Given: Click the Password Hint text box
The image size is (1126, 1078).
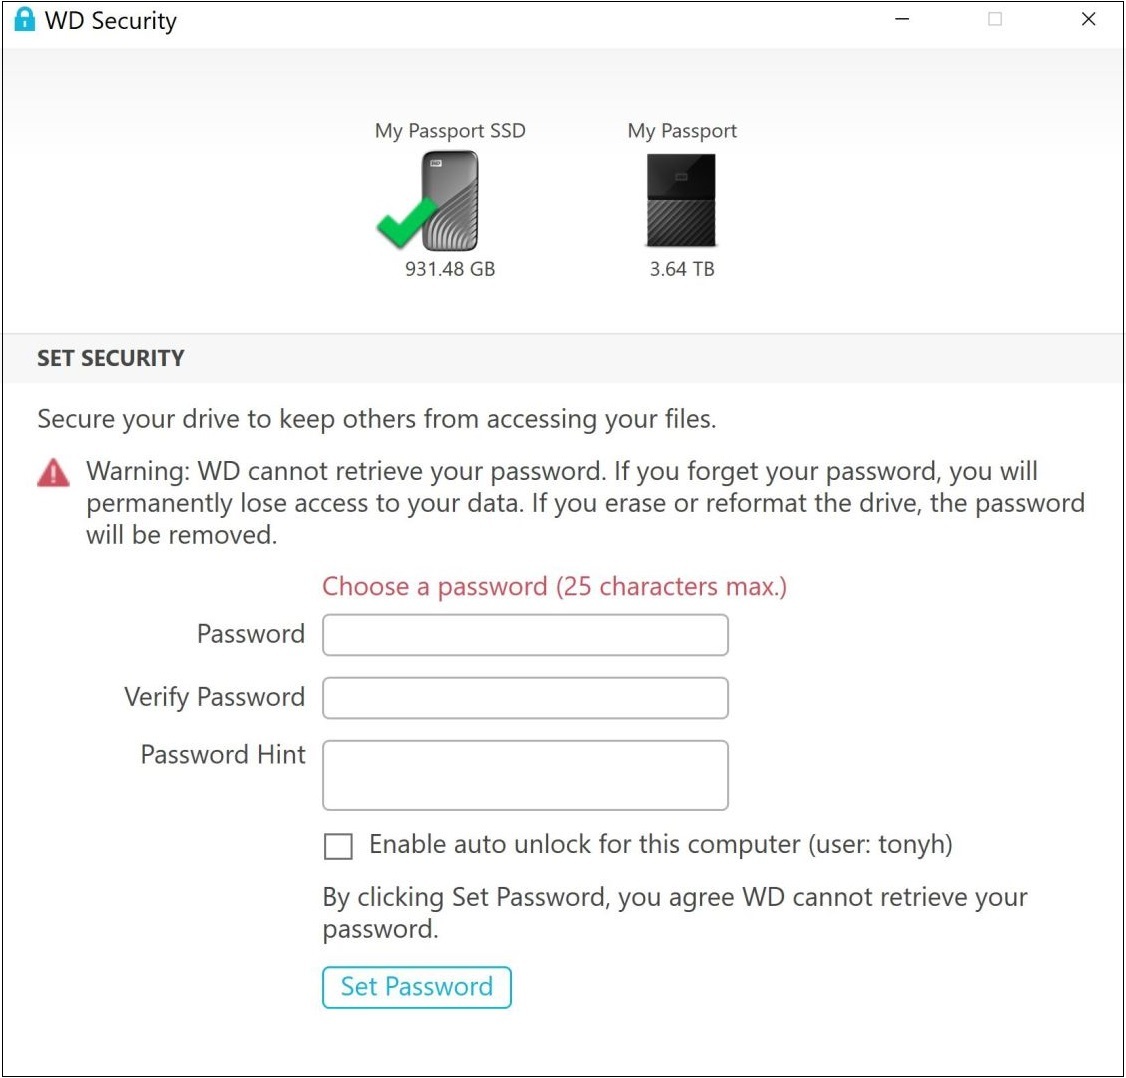Looking at the screenshot, I should click(x=524, y=774).
